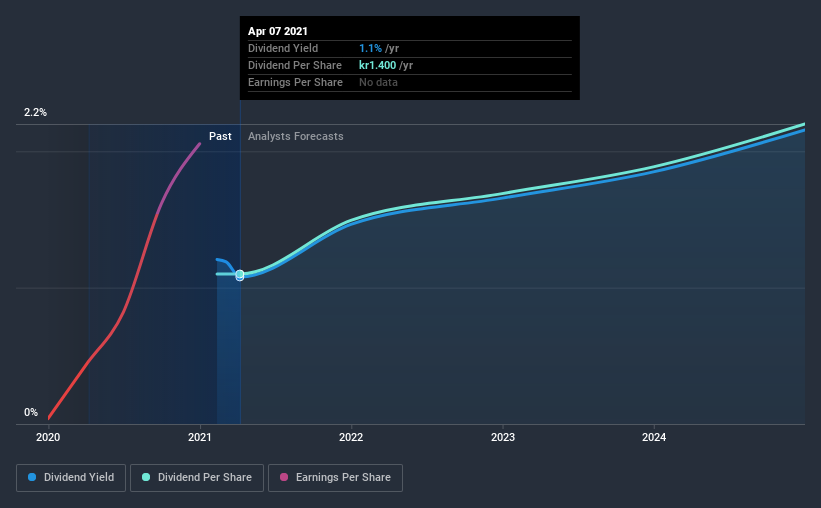Click the highlighted data point marker on the chart
This screenshot has height=508, width=821.
[x=240, y=275]
